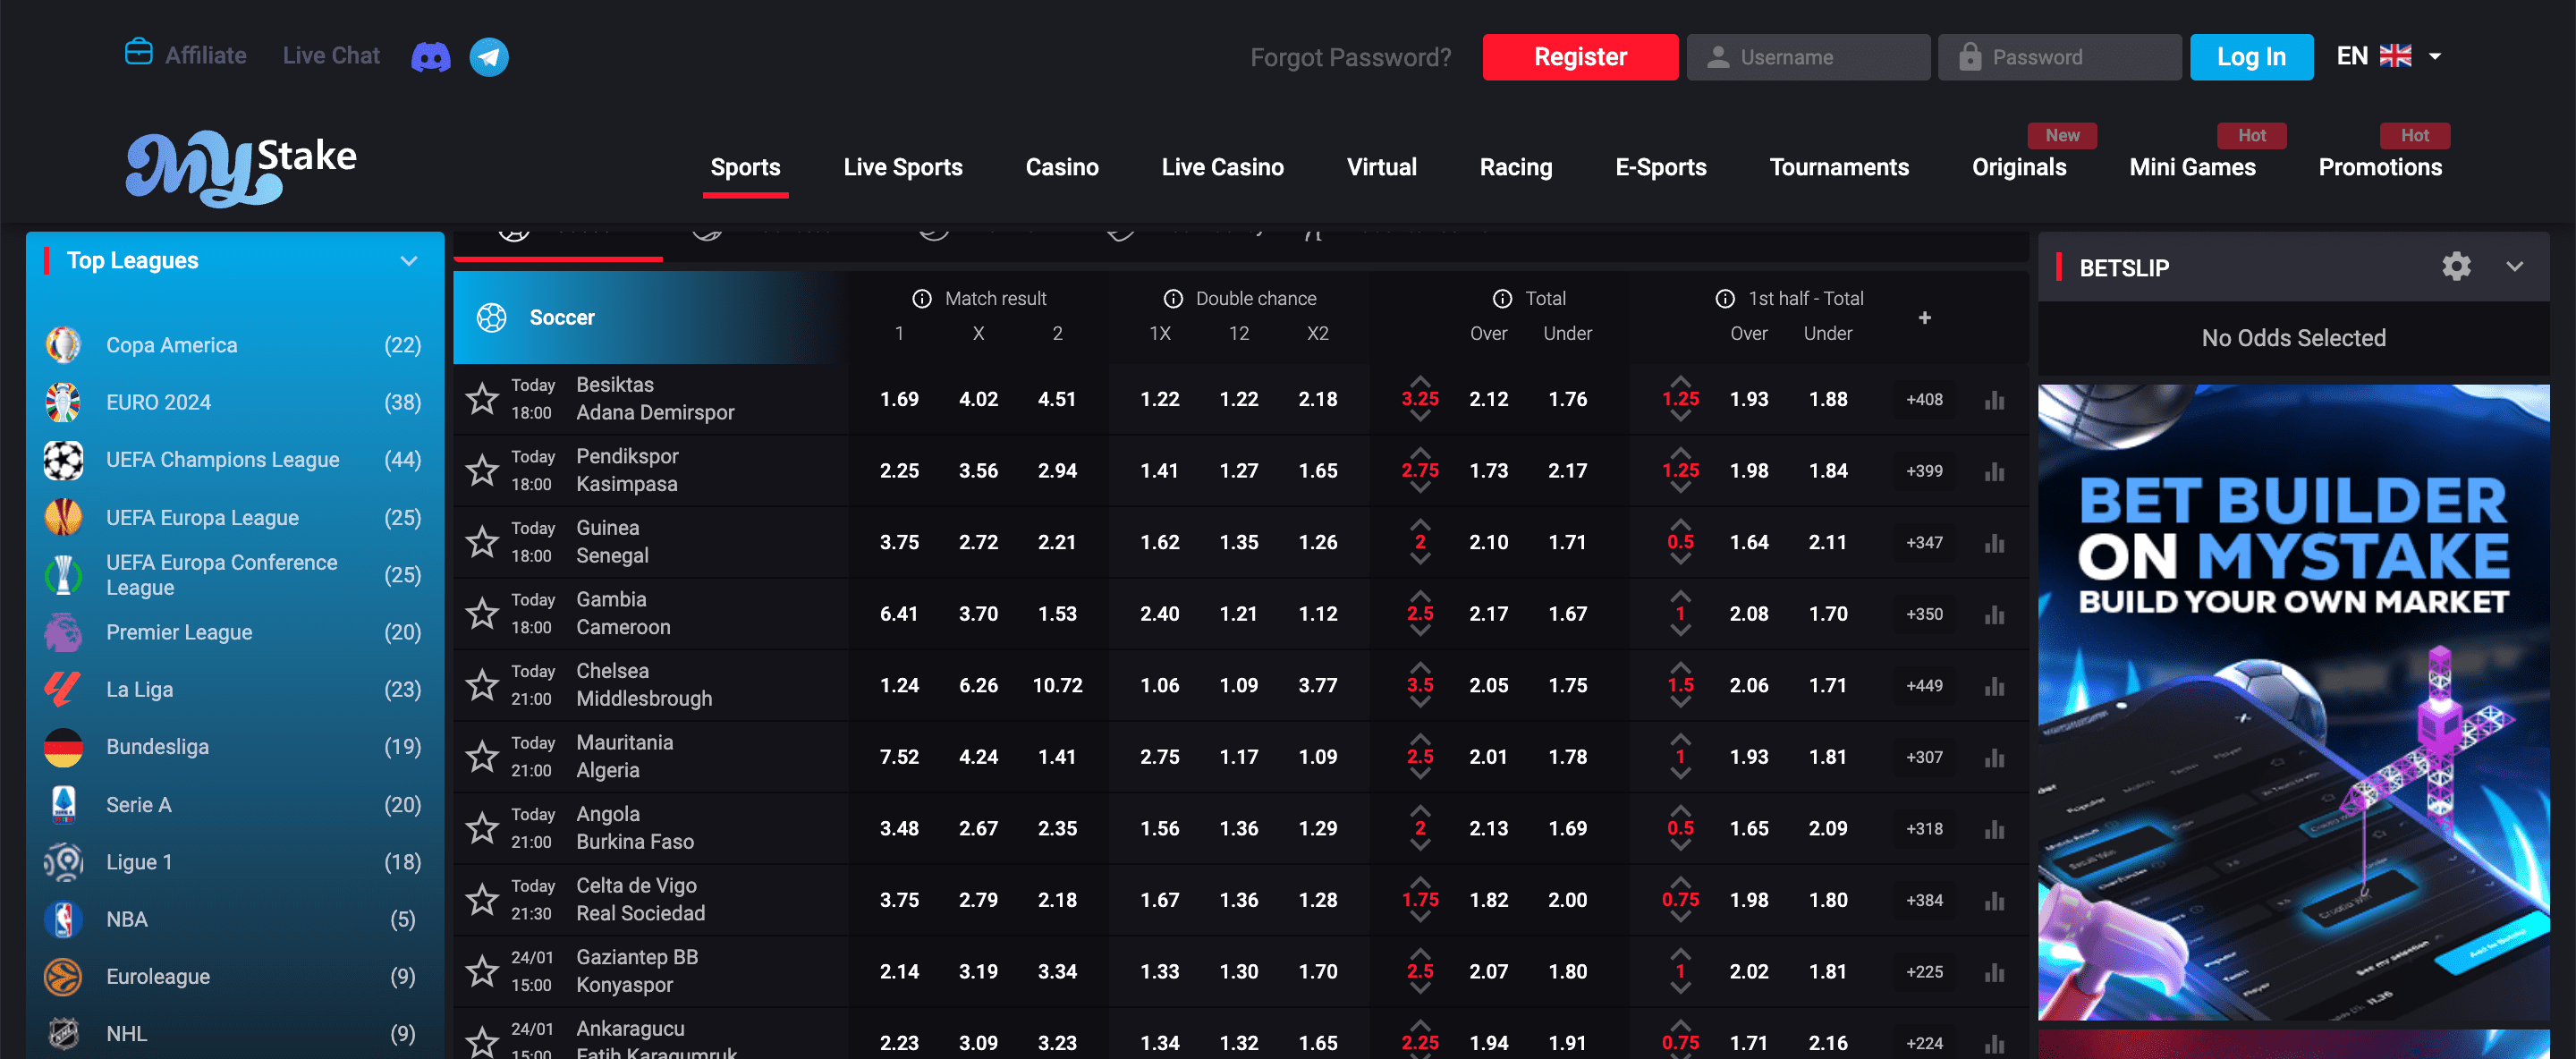Add more markets with plus icon
Image resolution: width=2576 pixels, height=1059 pixels.
pos(1924,317)
